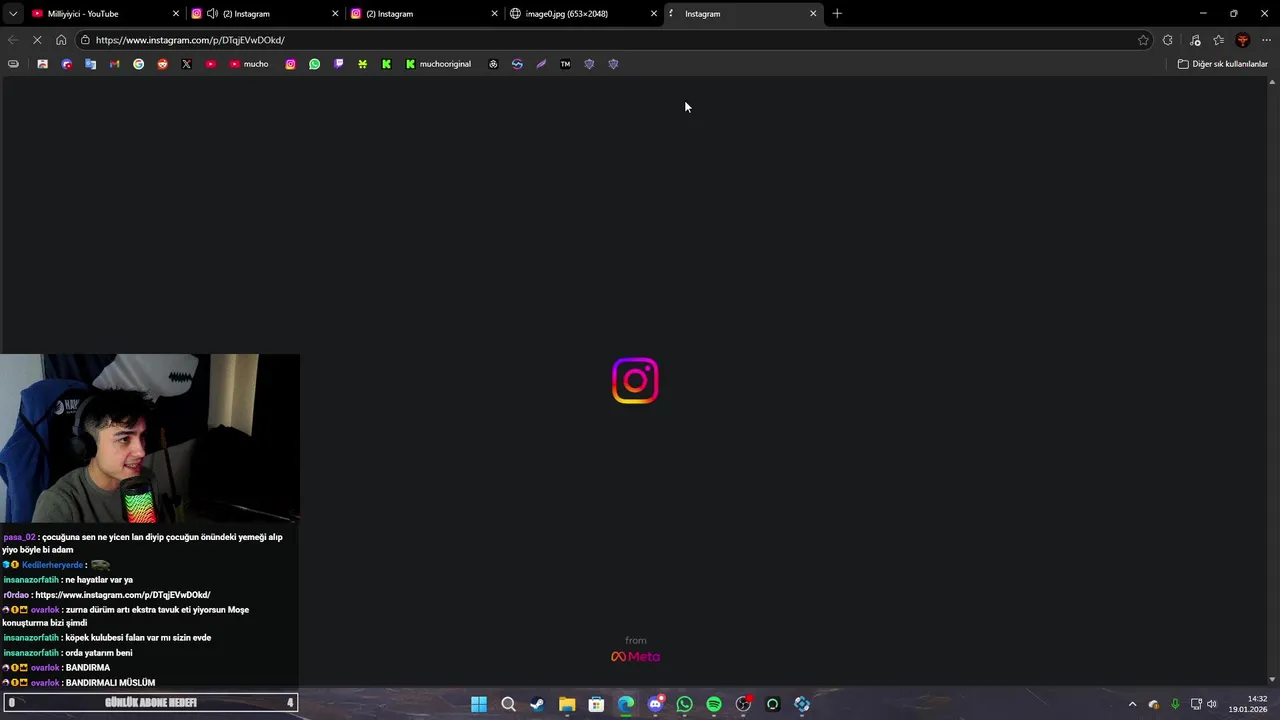The height and width of the screenshot is (720, 1280).
Task: Open the mucho YouTube bookmark
Action: (249, 64)
